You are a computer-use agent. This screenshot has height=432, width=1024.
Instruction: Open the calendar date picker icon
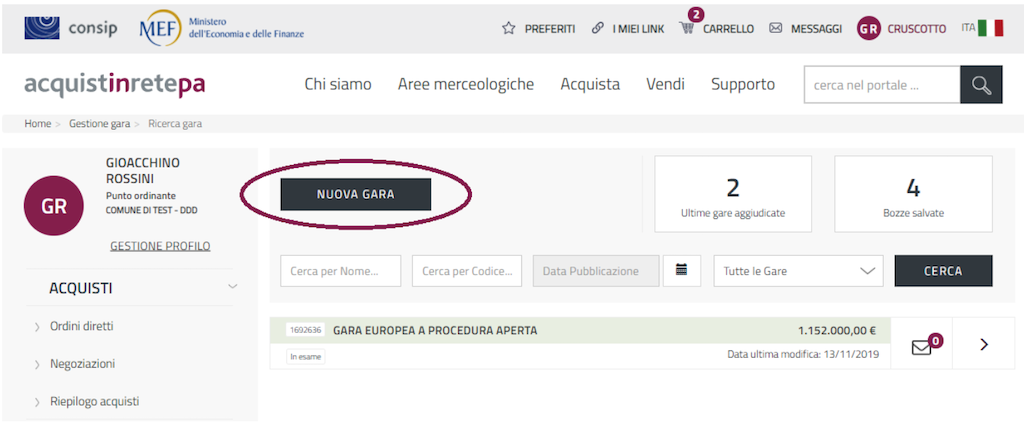tap(681, 270)
